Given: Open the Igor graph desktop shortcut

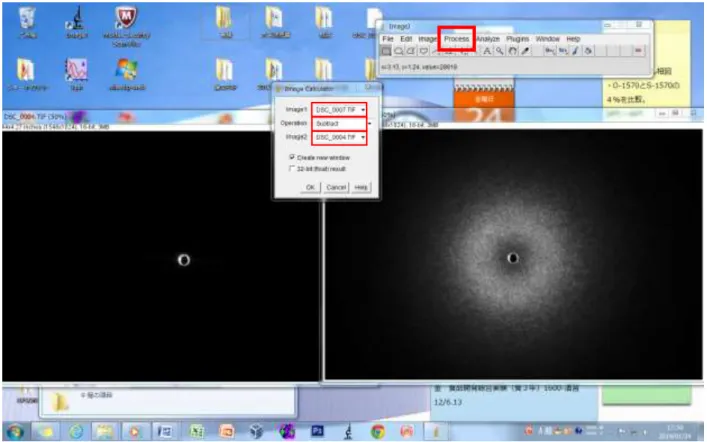Looking at the screenshot, I should point(76,74).
